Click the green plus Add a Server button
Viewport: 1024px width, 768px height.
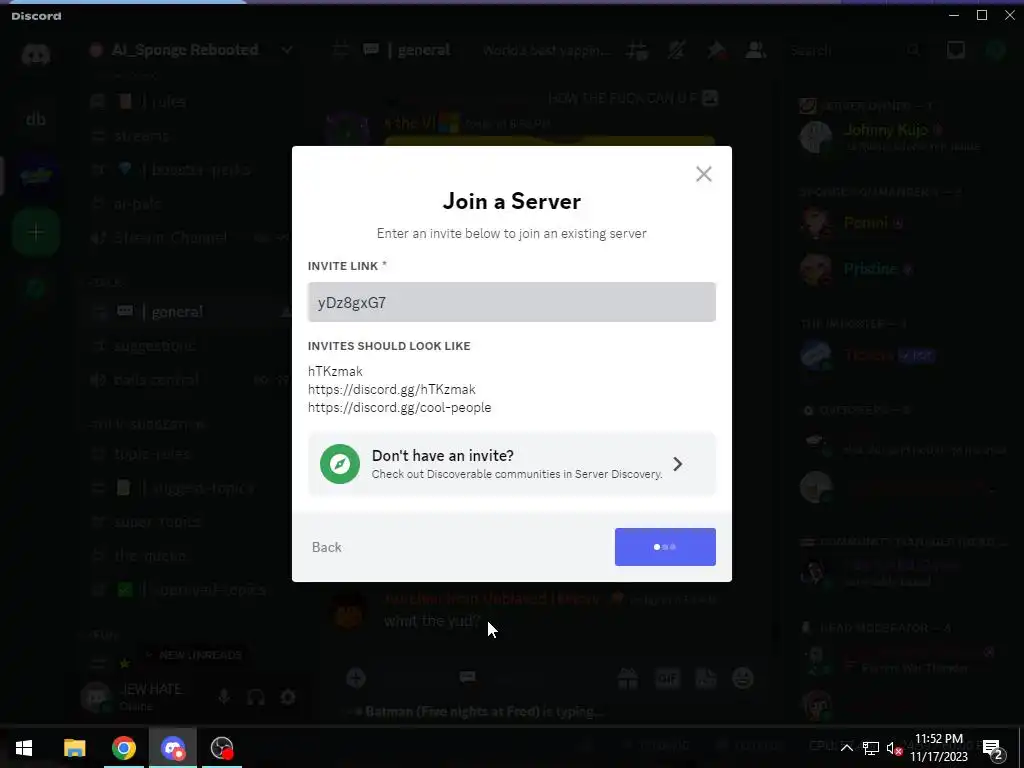(x=36, y=232)
